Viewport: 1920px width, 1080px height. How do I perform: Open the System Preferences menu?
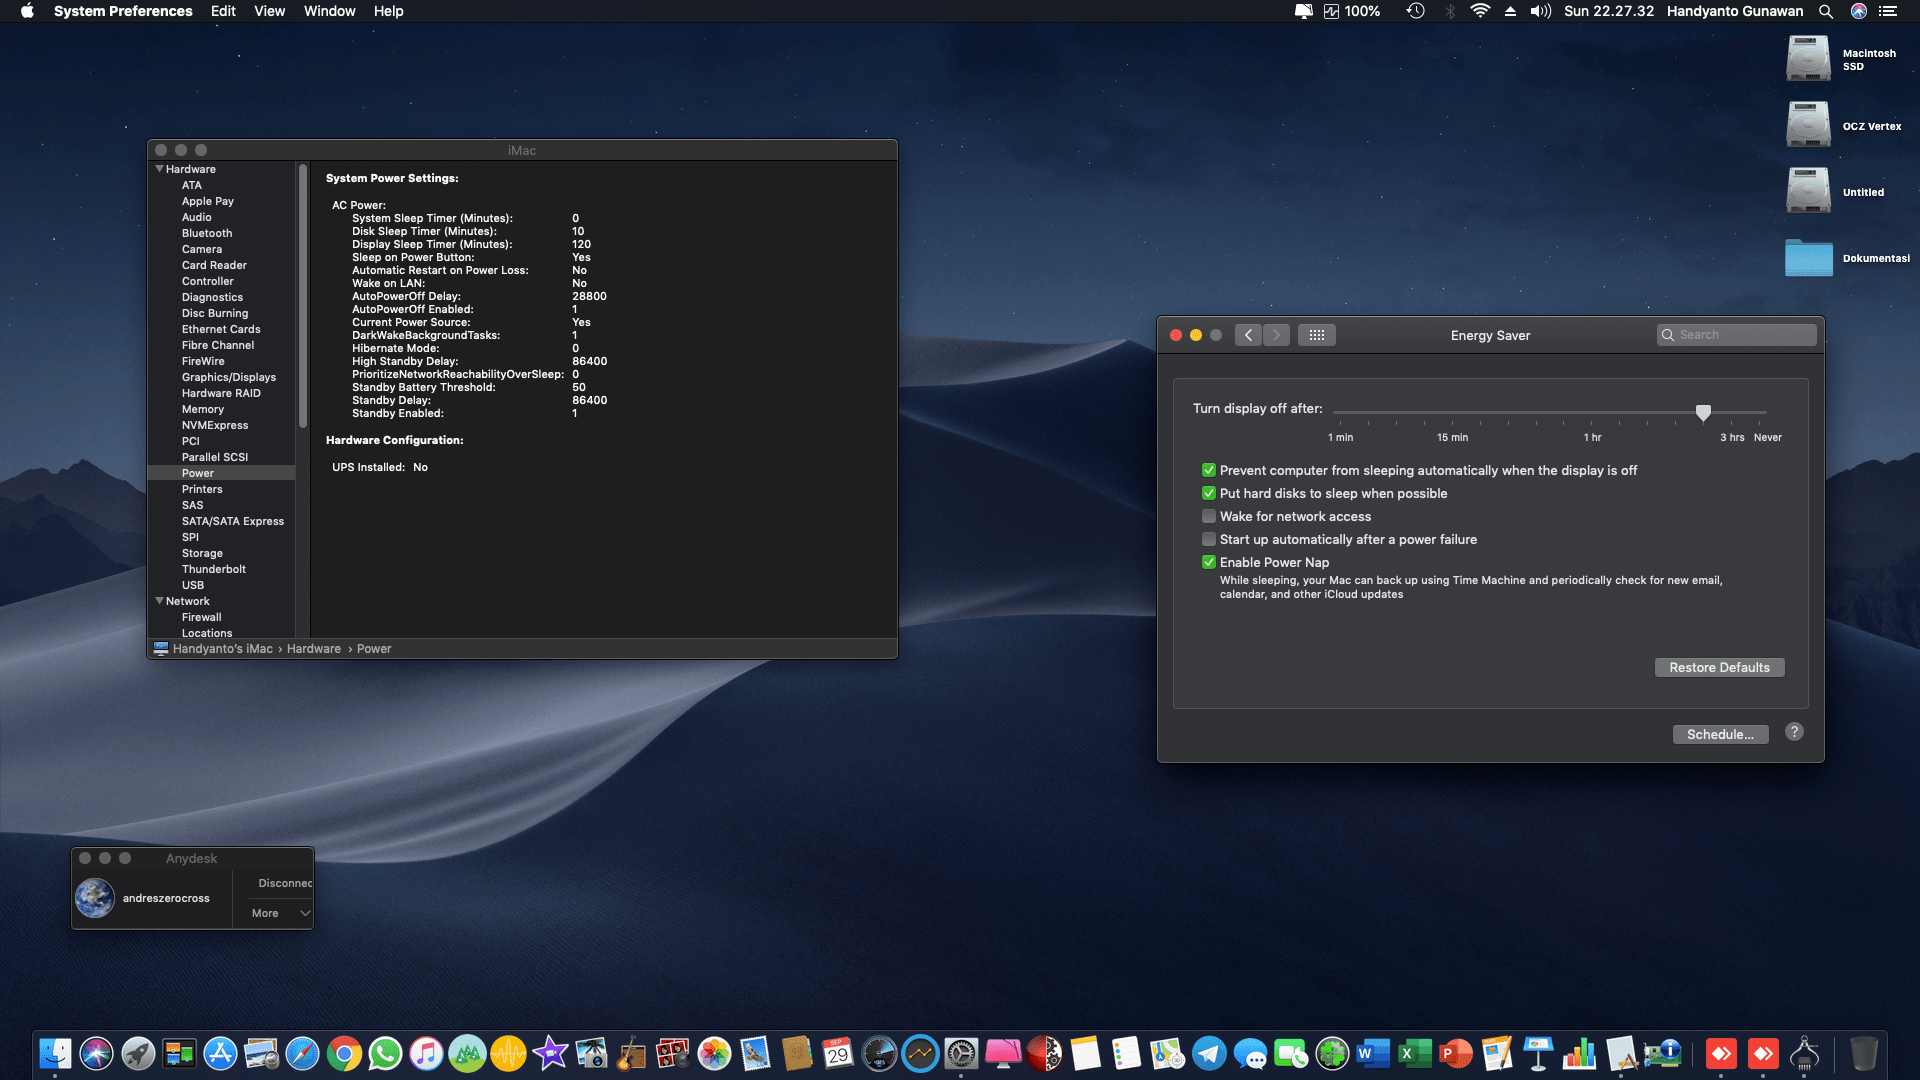pos(124,11)
